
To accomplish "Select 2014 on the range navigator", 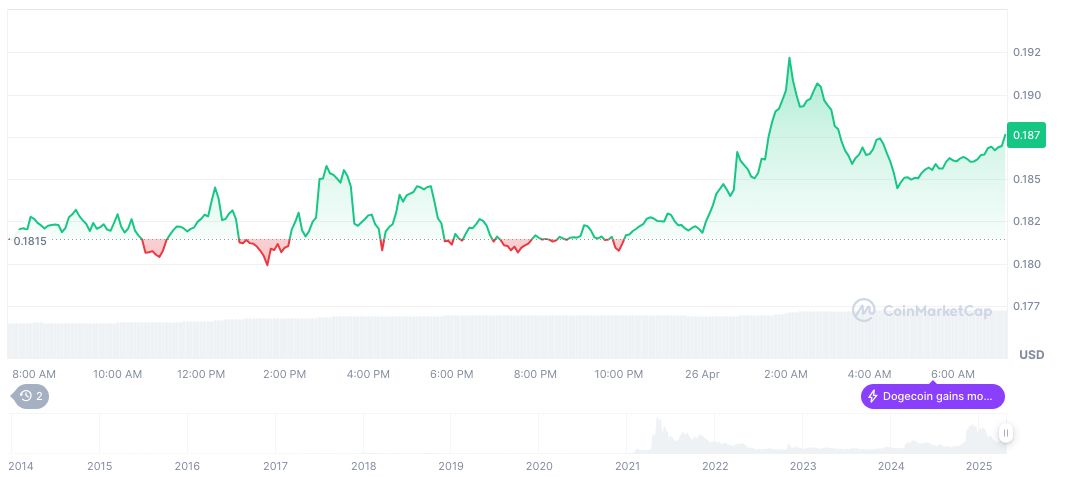I will [21, 466].
